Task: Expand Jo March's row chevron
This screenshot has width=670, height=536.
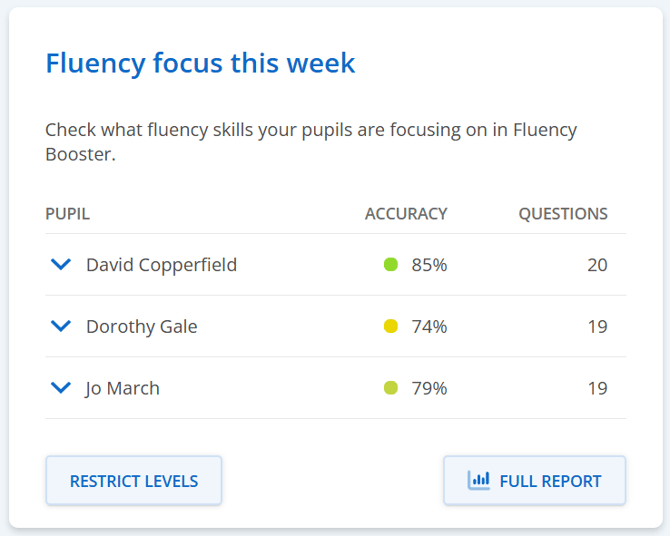Action: 61,388
